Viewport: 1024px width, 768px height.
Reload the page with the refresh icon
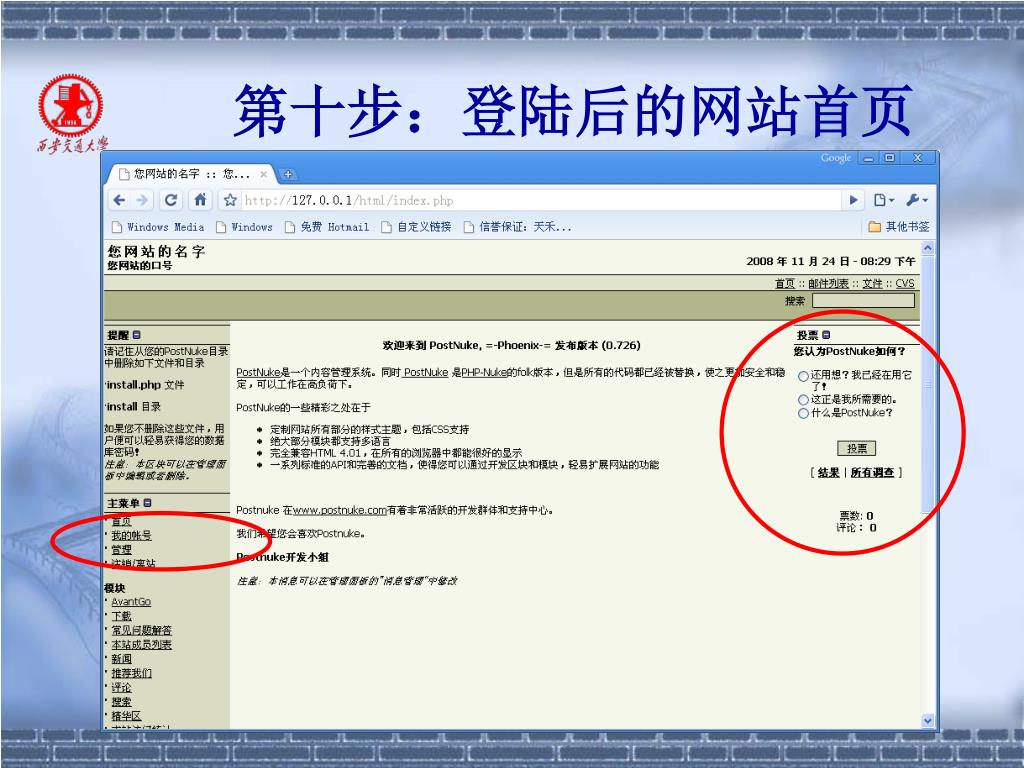pos(171,200)
